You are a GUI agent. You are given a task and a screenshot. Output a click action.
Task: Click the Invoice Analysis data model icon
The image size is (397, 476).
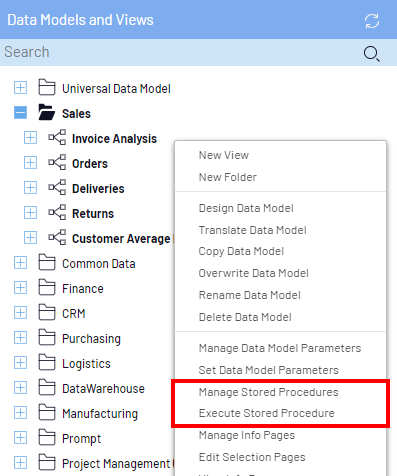(x=57, y=137)
